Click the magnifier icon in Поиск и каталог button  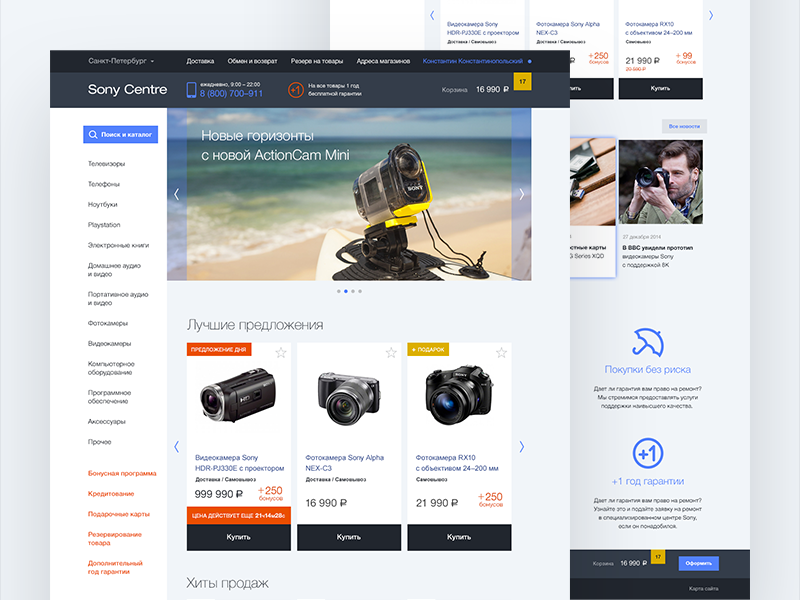point(93,135)
